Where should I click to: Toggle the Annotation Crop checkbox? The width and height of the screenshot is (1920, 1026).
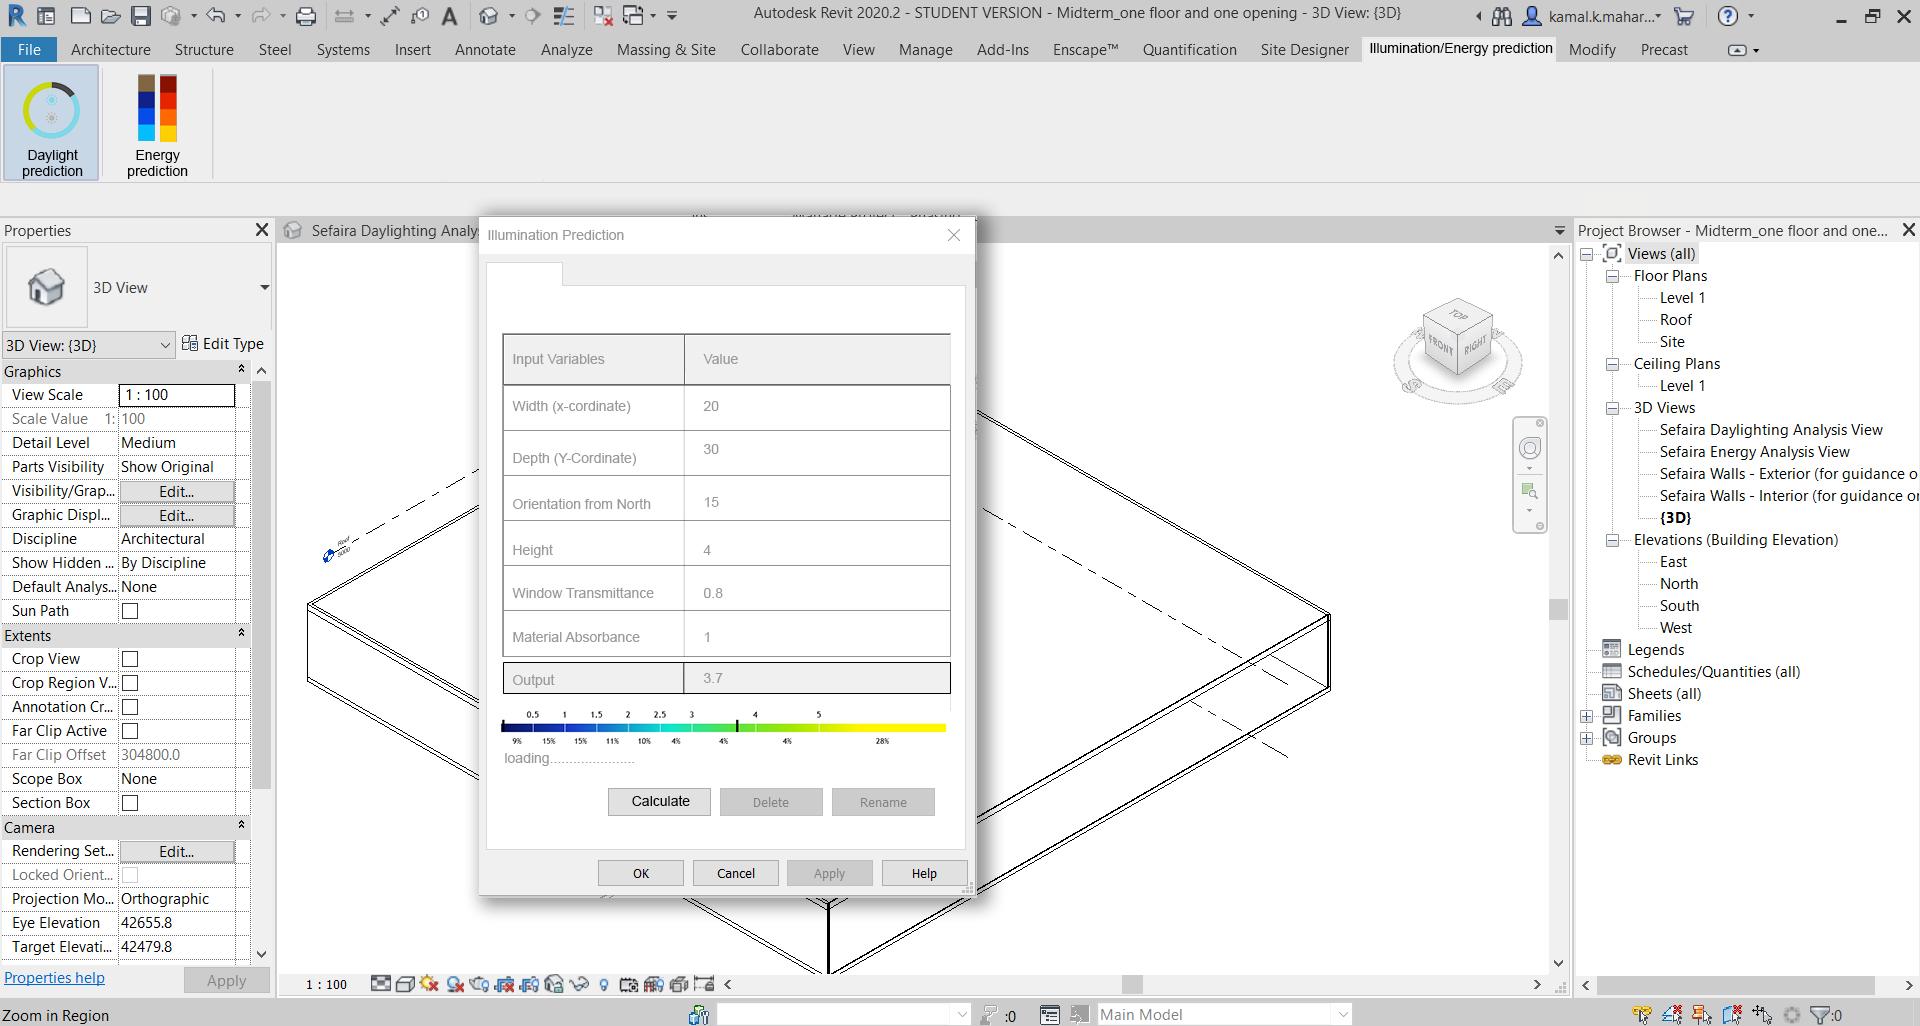click(x=130, y=707)
